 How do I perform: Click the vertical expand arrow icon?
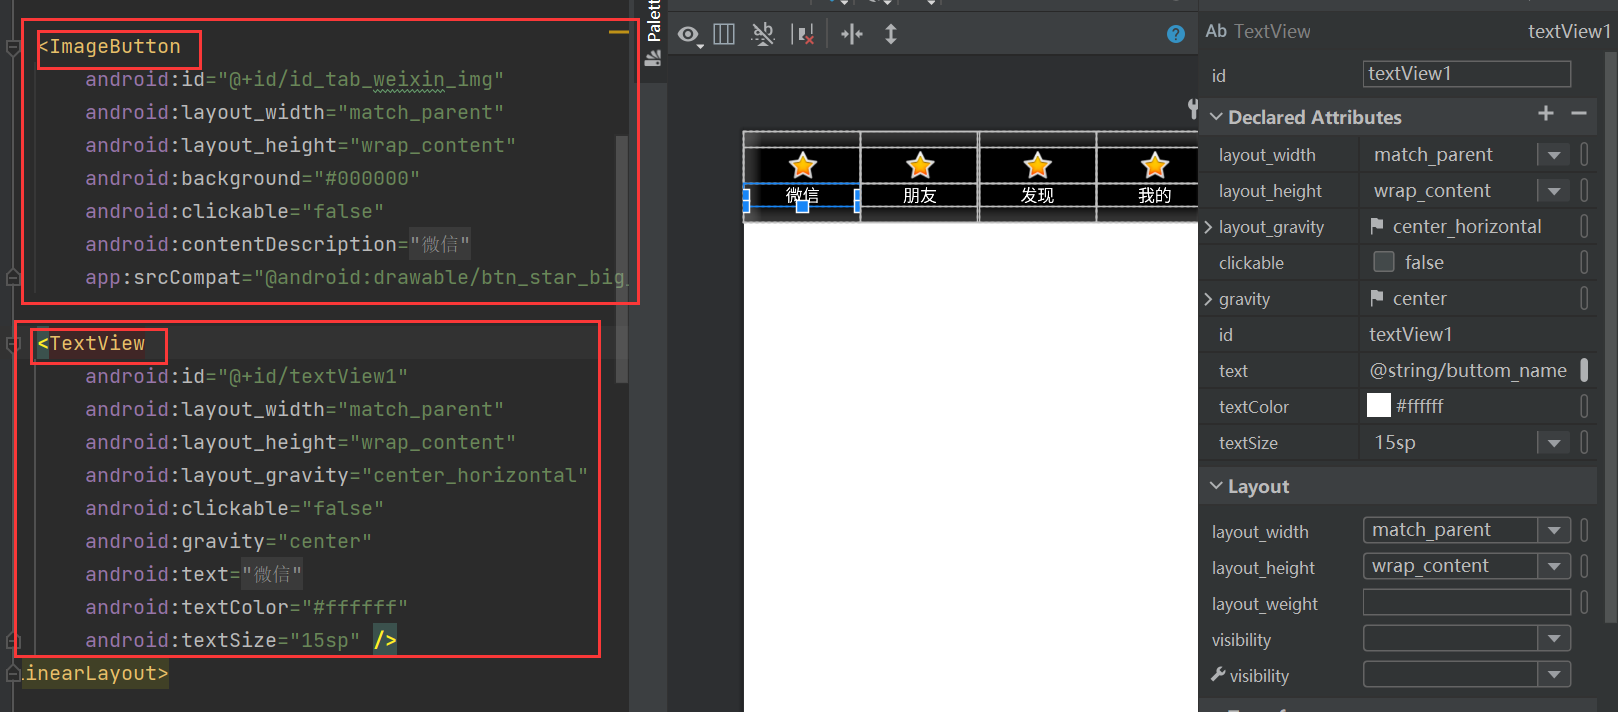pyautogui.click(x=891, y=35)
